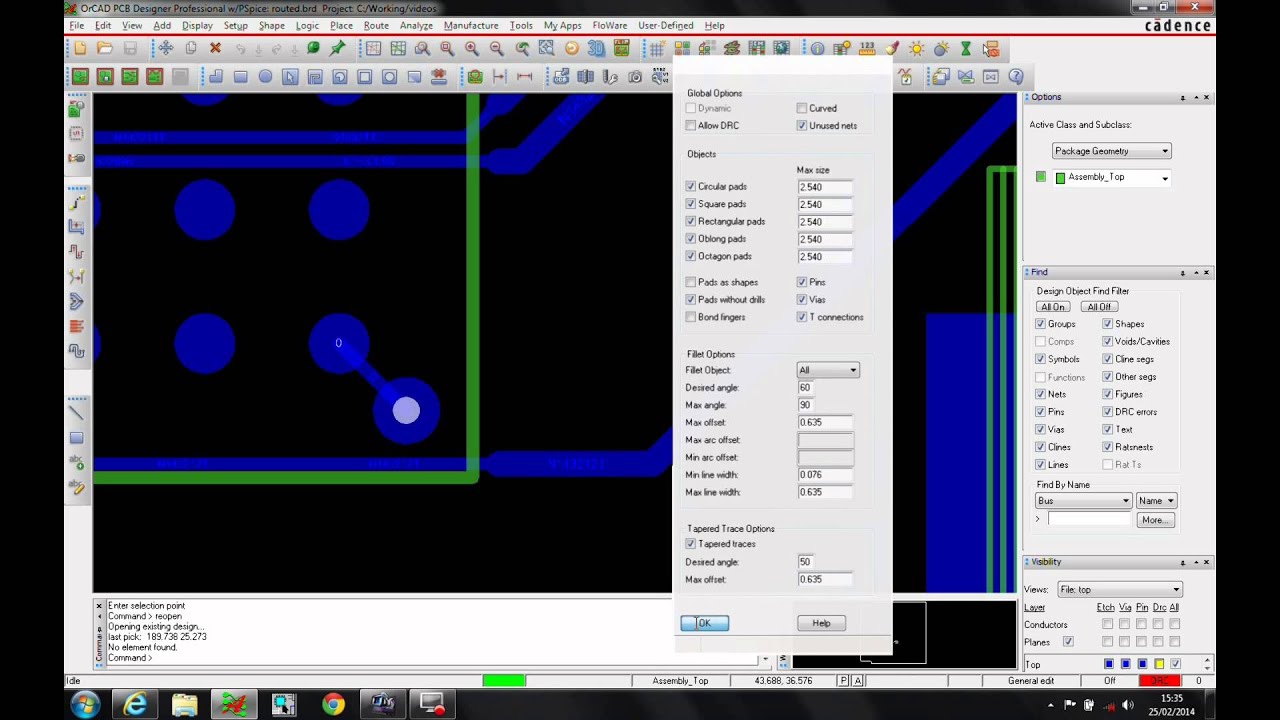Click the grid toggle icon
The height and width of the screenshot is (720, 1280).
tap(657, 48)
